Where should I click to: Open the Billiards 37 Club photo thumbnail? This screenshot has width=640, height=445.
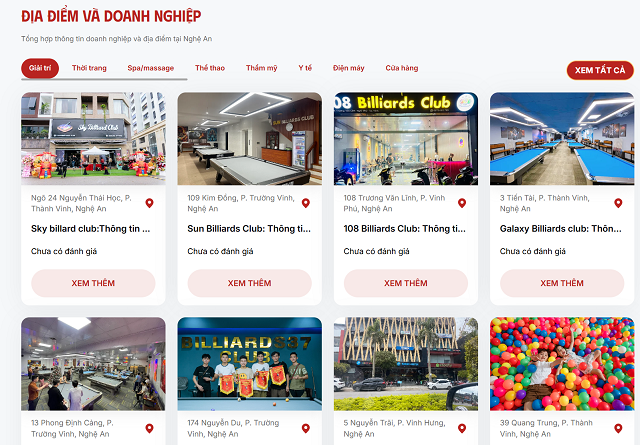(x=249, y=364)
